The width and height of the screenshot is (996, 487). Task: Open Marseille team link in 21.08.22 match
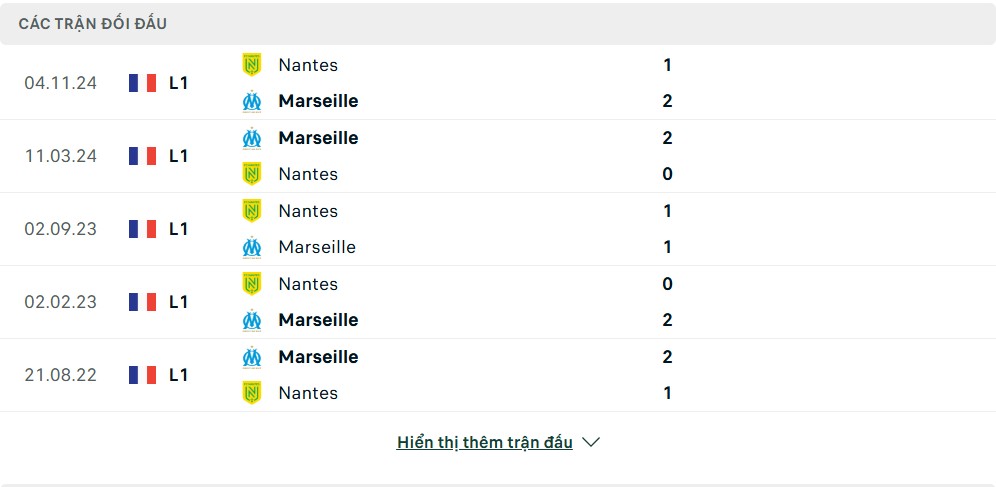[318, 357]
